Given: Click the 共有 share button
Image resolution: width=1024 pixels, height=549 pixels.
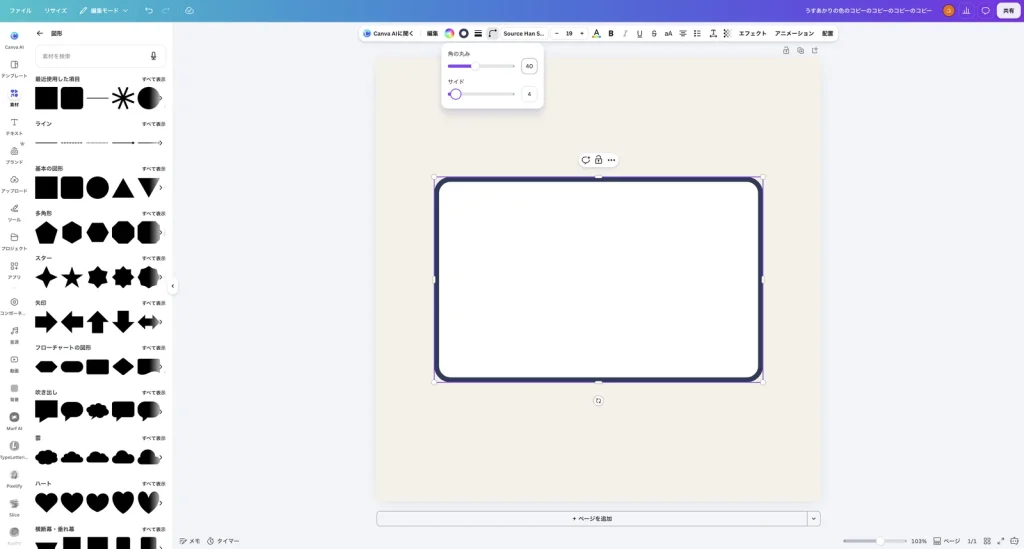Looking at the screenshot, I should (x=1009, y=10).
